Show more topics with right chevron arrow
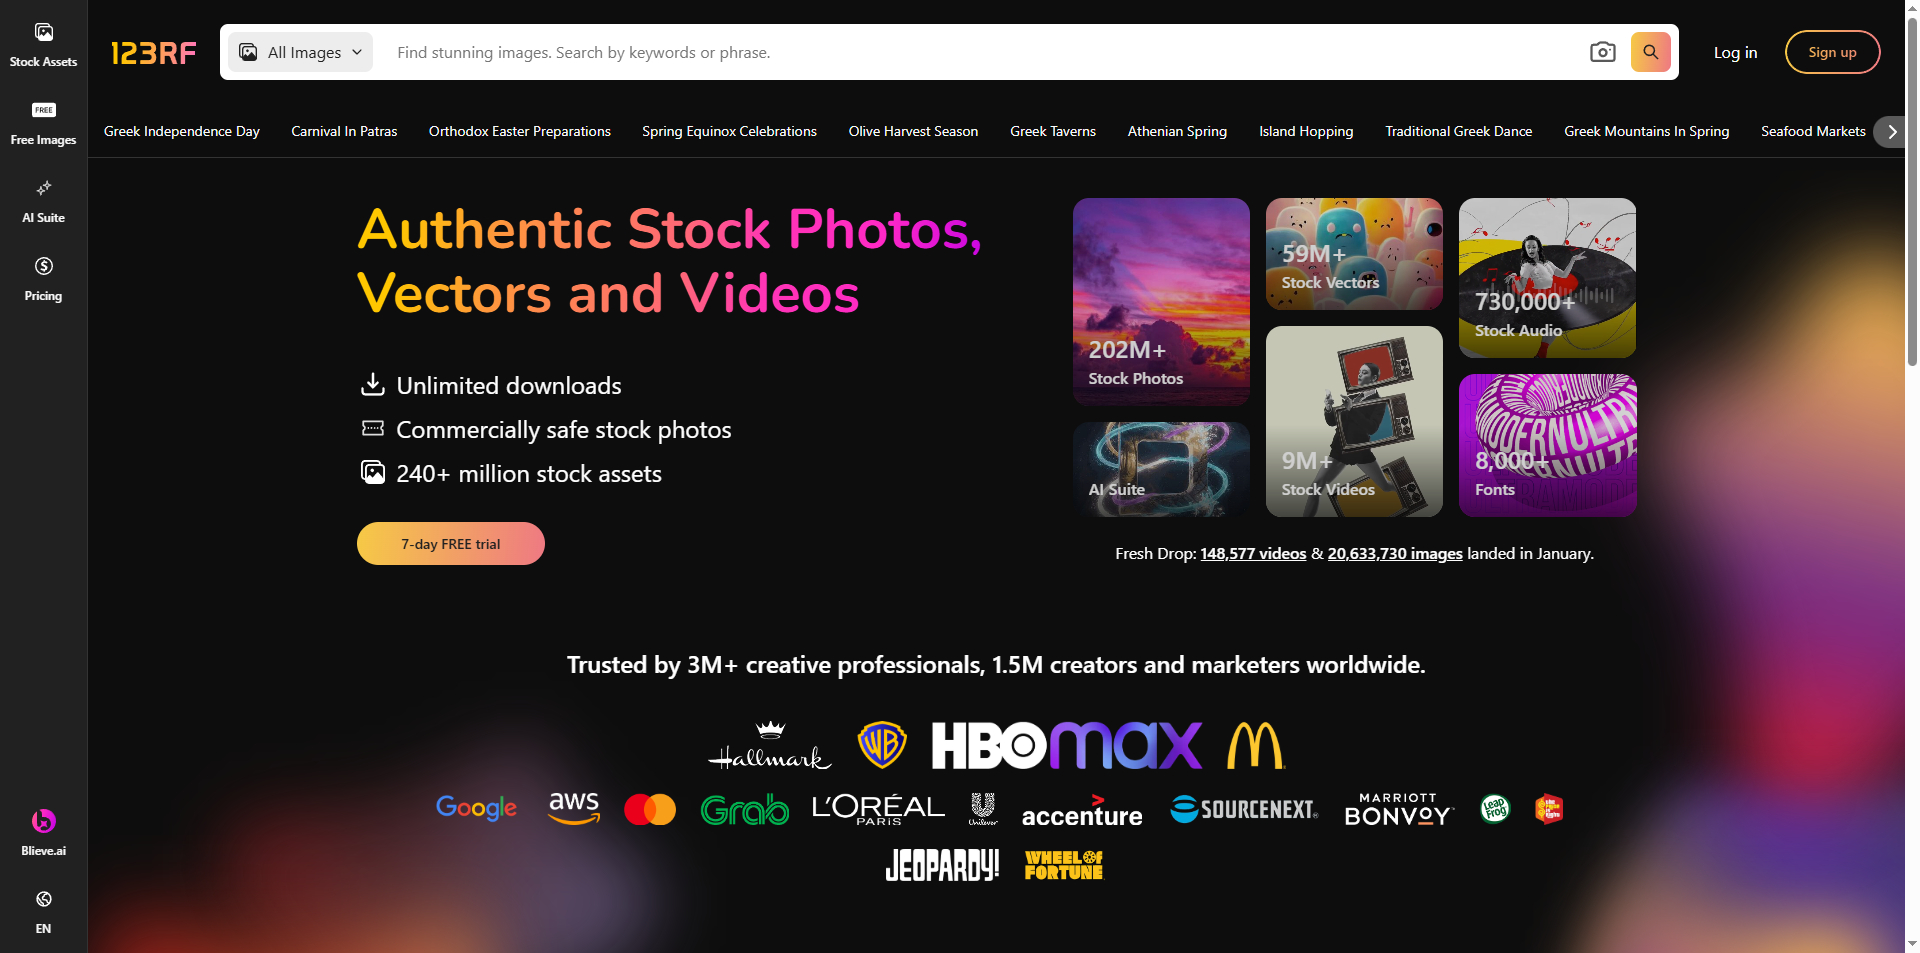The image size is (1920, 953). tap(1891, 131)
